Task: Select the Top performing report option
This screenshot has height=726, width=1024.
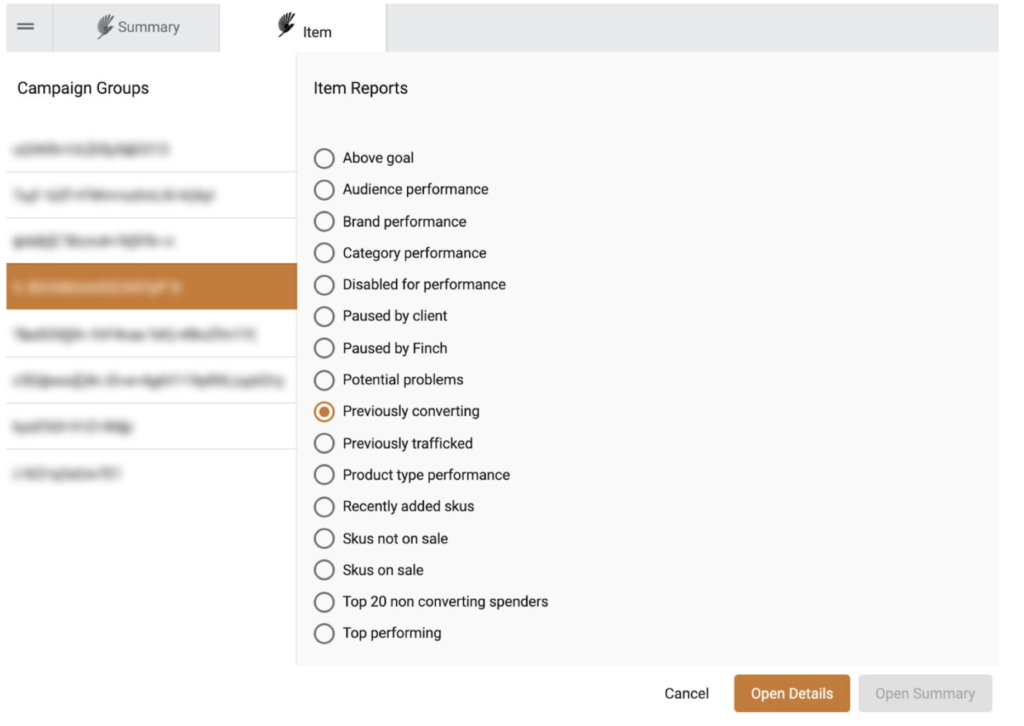Action: 324,633
